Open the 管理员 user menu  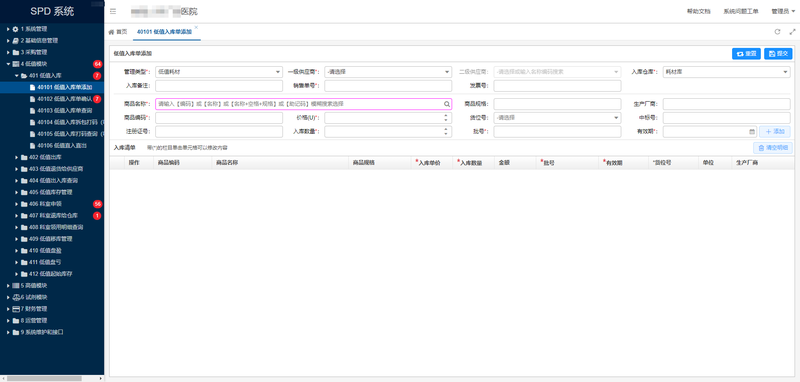tap(783, 12)
